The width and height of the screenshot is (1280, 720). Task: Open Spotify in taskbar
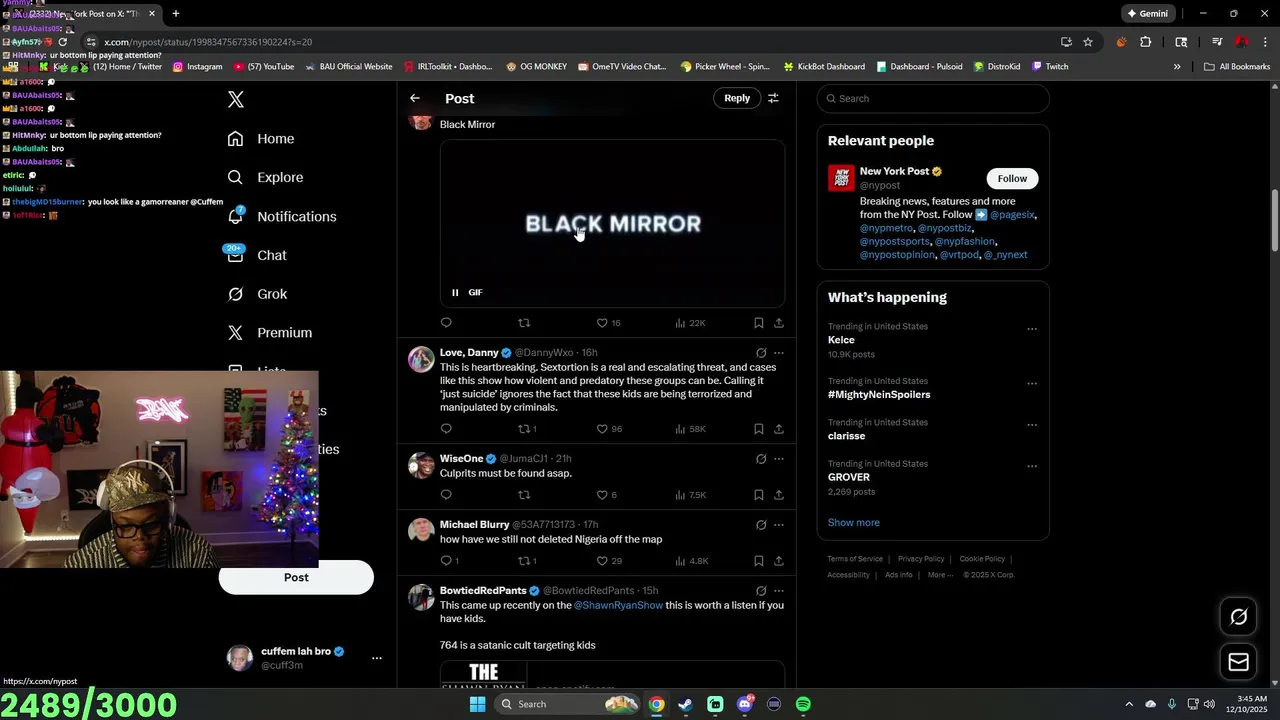point(803,704)
